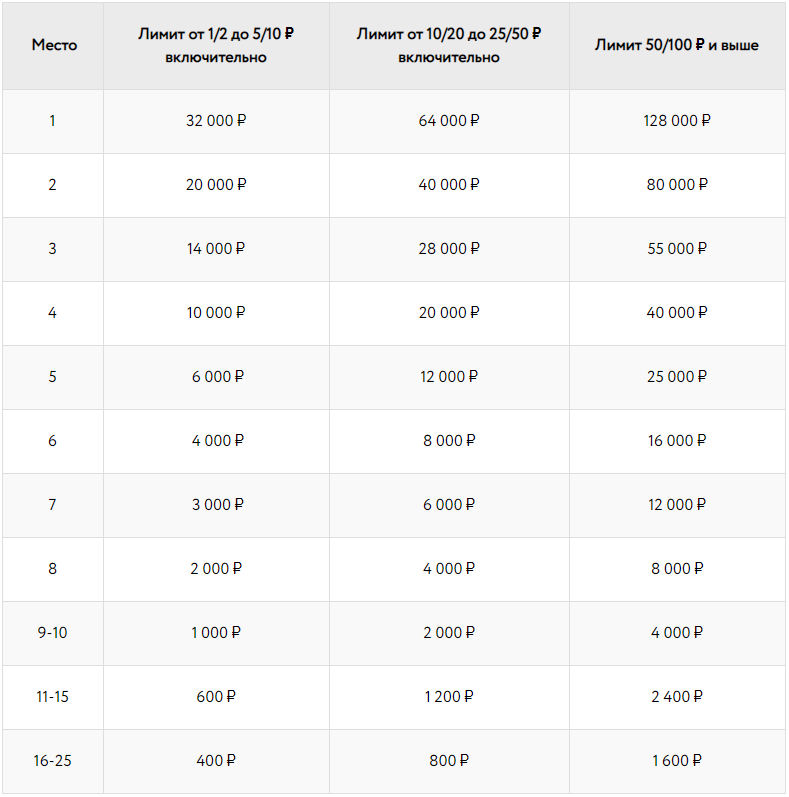Select the "Лимит 50/100 ₽ и выше" header
This screenshot has width=789, height=797.
677,46
